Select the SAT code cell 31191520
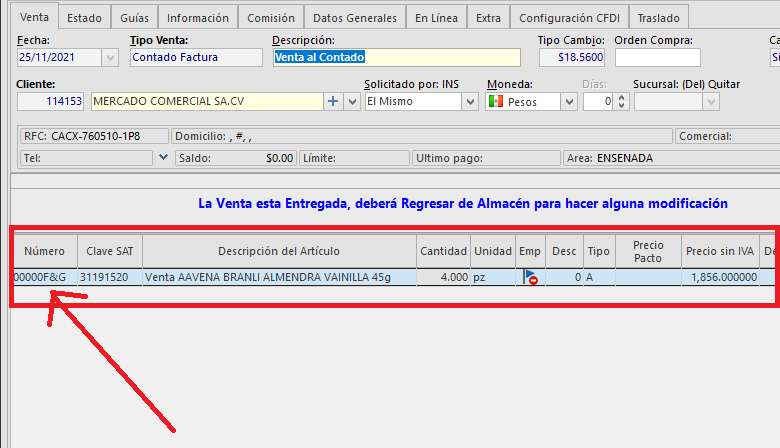The width and height of the screenshot is (780, 448). point(110,277)
